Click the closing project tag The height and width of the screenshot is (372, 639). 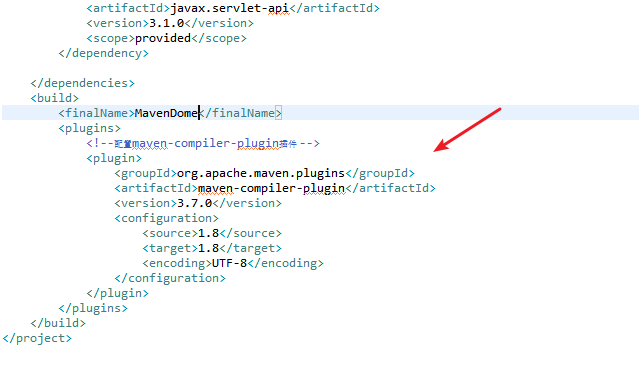click(37, 339)
